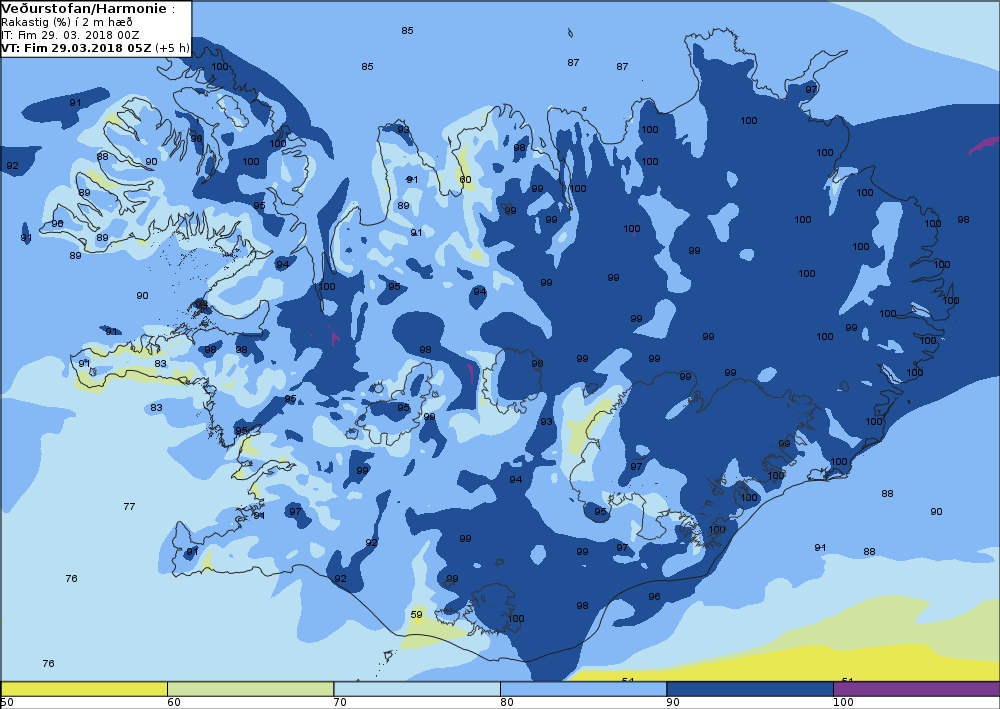The height and width of the screenshot is (709, 1000).
Task: Click the legend scale label 100
Action: pos(843,703)
